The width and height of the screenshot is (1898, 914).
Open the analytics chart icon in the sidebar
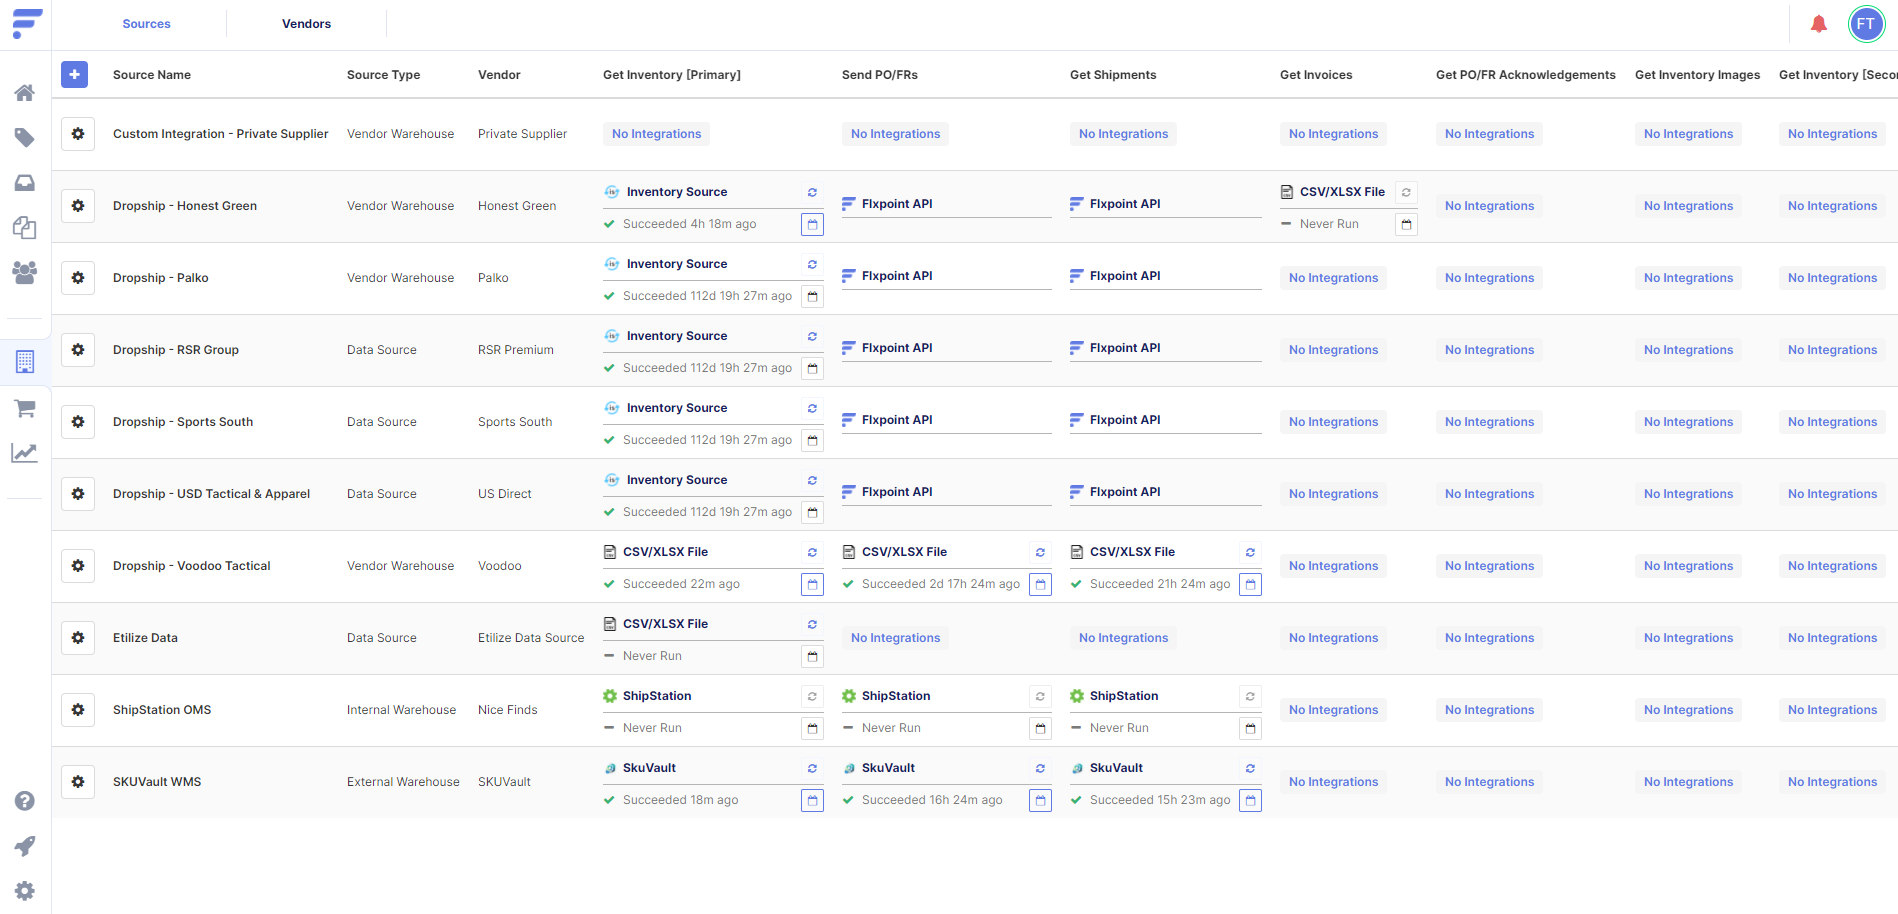pyautogui.click(x=25, y=453)
